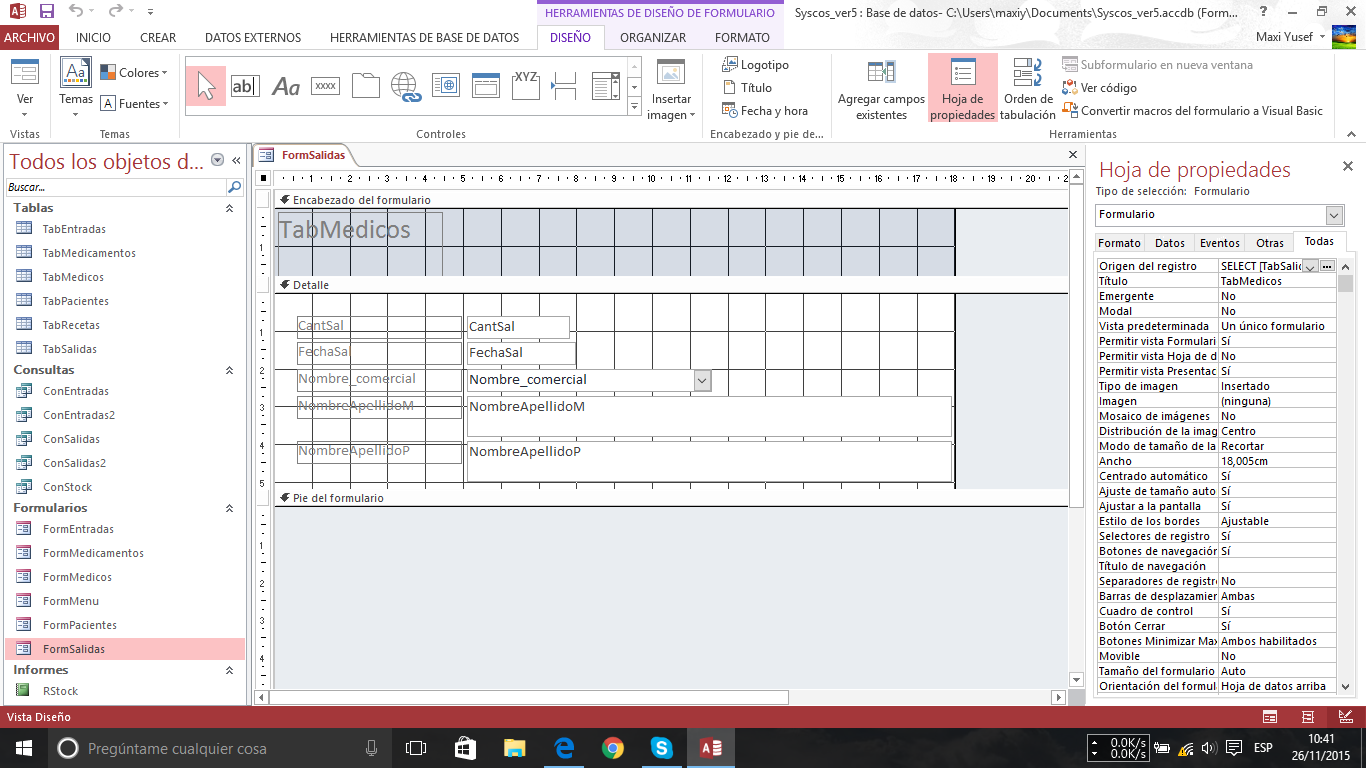Select the Hyperlink globe control
Screen dimensions: 1366x768
[405, 86]
